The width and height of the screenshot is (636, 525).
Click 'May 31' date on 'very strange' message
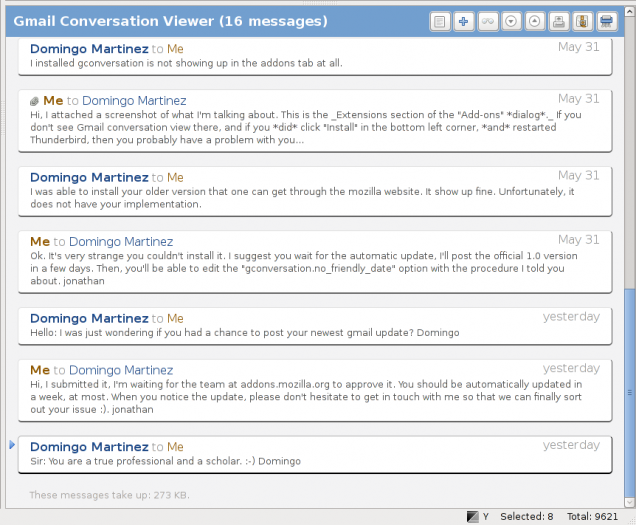(x=579, y=240)
